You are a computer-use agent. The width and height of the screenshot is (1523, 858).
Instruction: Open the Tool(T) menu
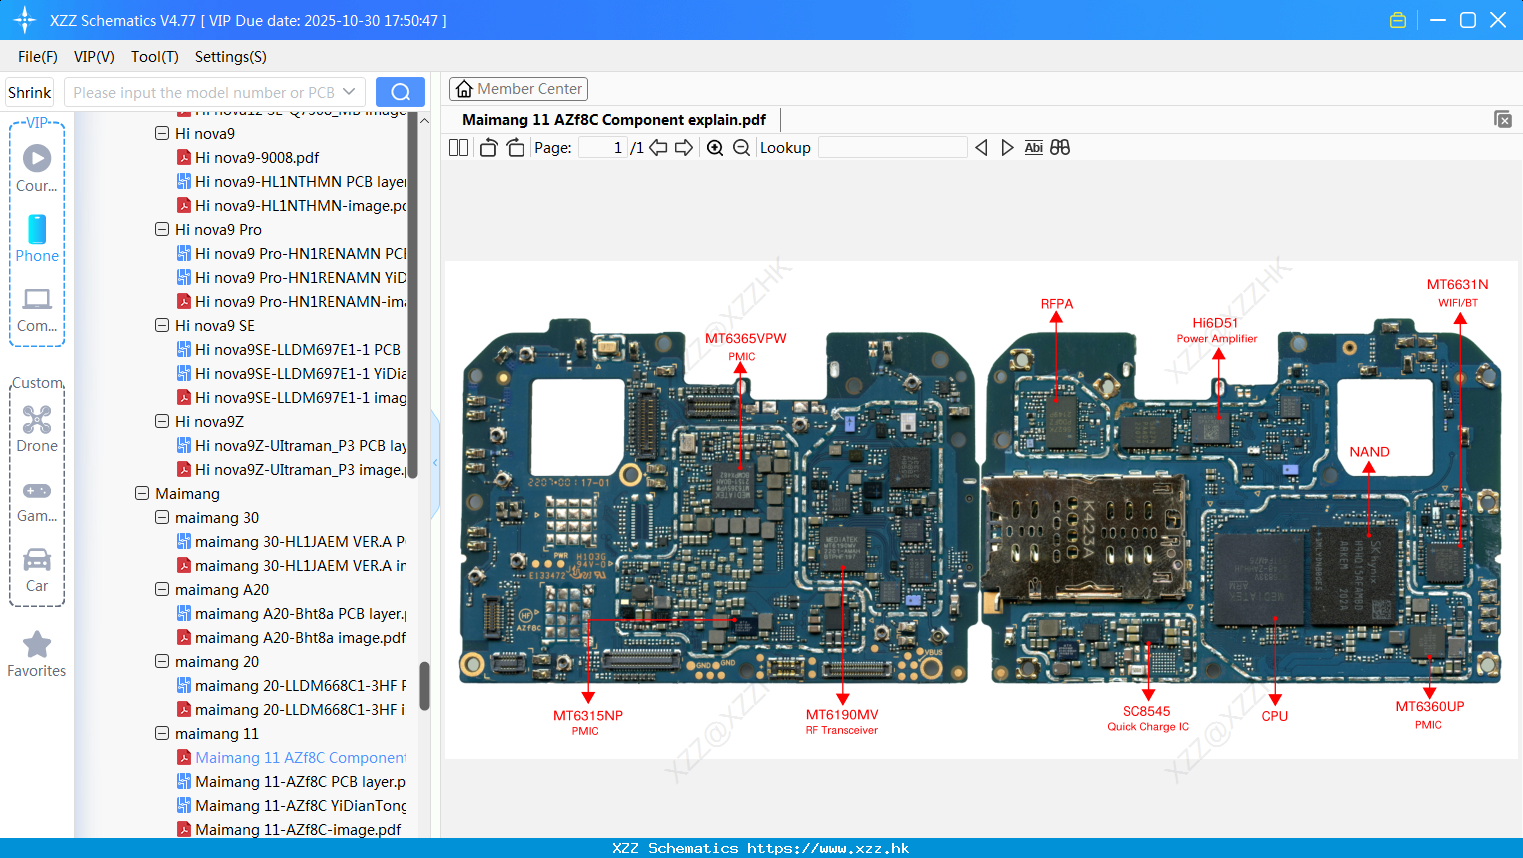155,57
